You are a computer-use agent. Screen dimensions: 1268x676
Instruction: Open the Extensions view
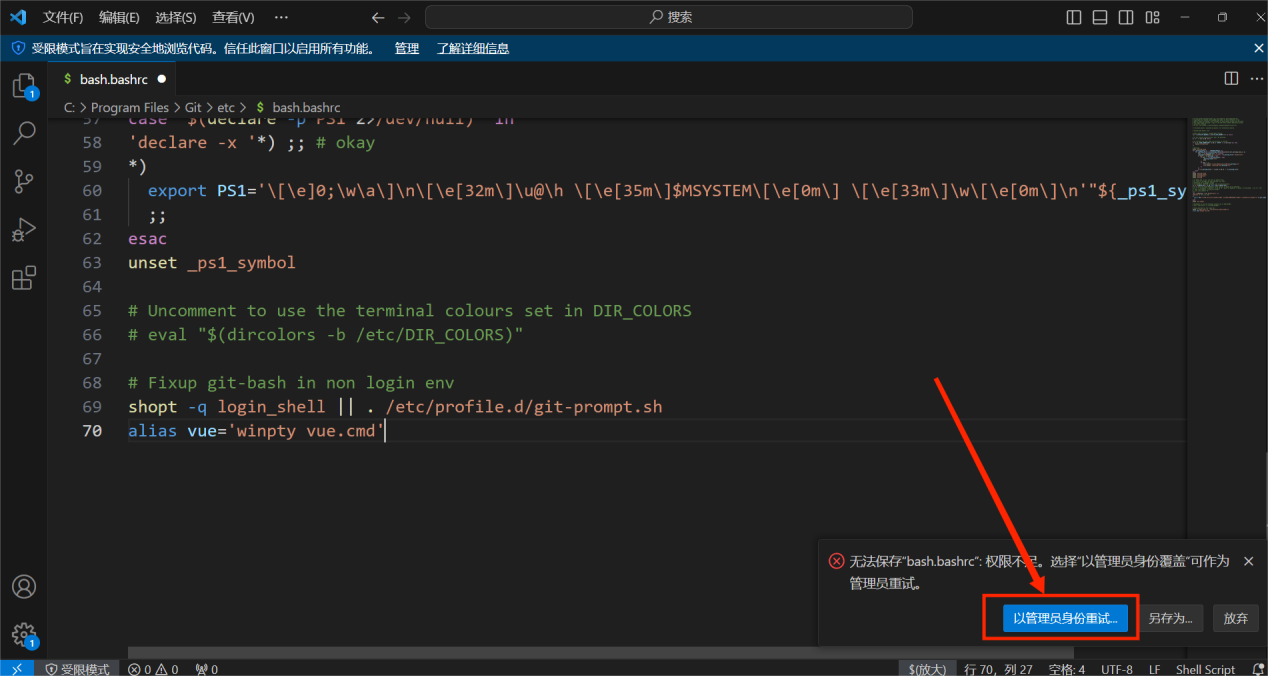tap(23, 278)
